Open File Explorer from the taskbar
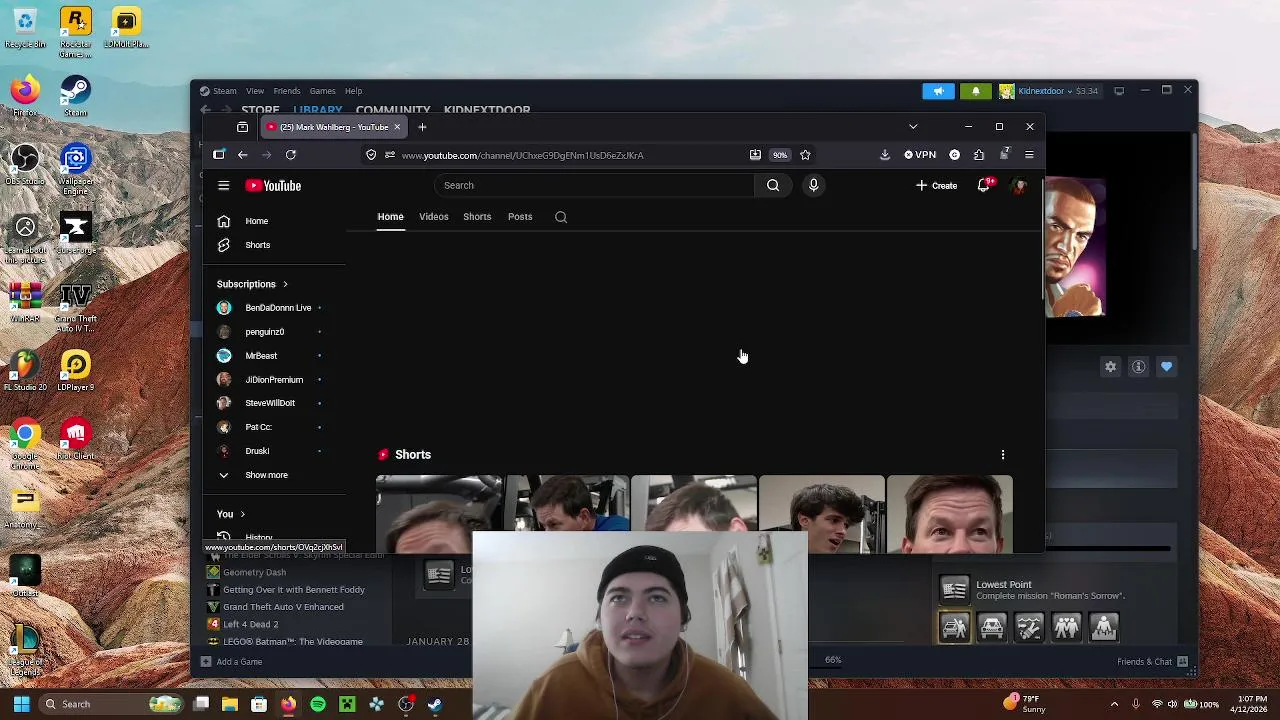Viewport: 1280px width, 720px height. (229, 704)
